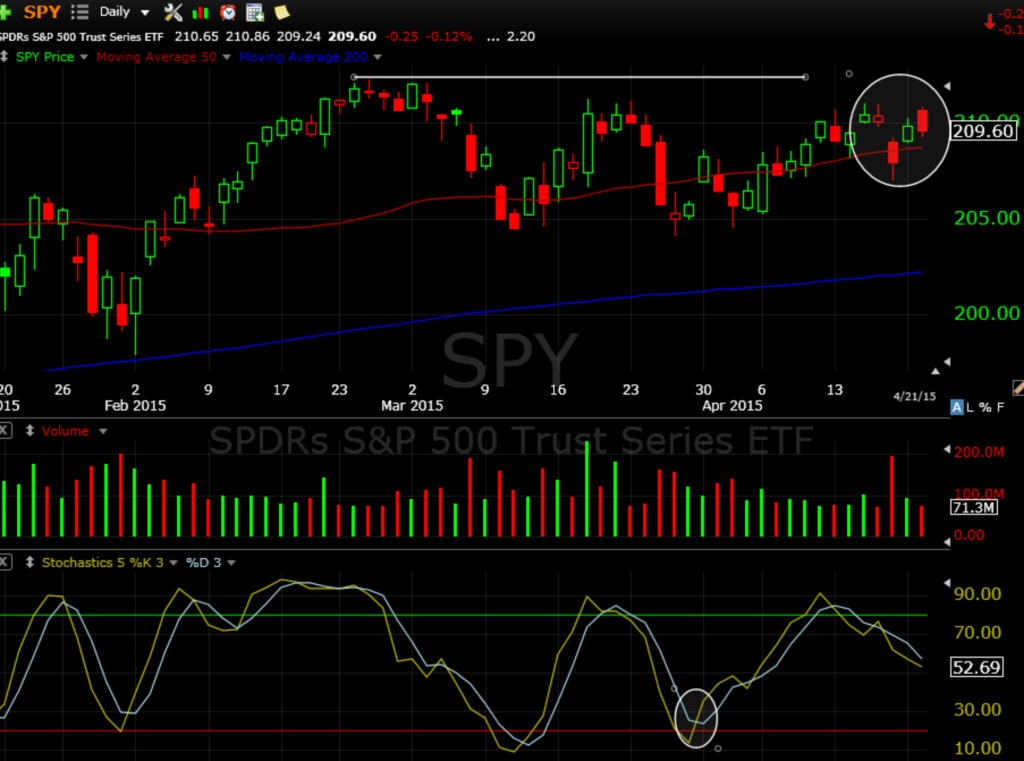The image size is (1024, 761).
Task: Click the -0.12% percent change value
Action: pyautogui.click(x=449, y=37)
